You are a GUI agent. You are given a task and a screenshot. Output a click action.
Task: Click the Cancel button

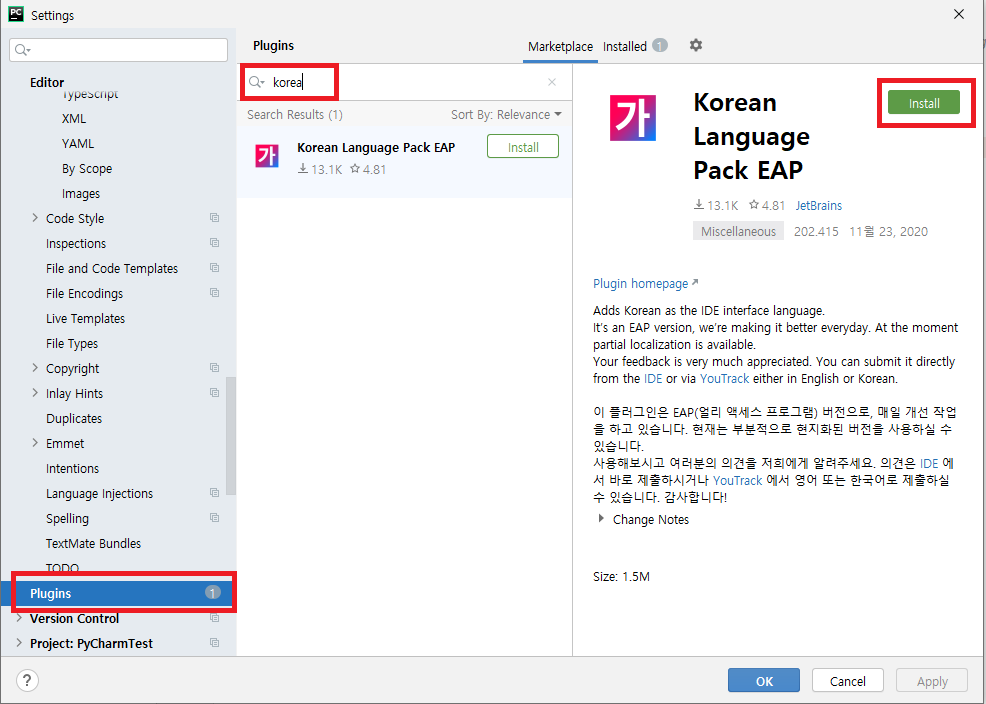[848, 681]
